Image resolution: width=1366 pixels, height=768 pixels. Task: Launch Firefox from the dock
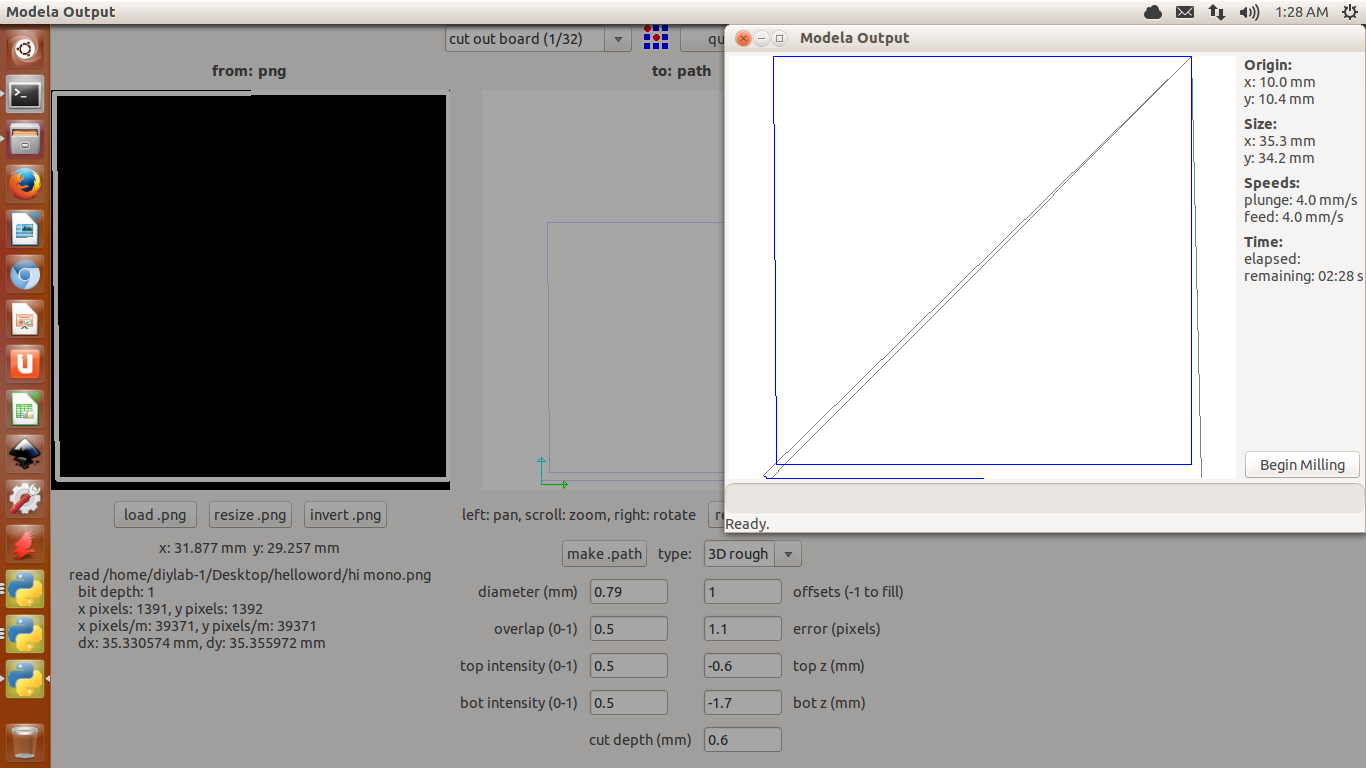click(x=25, y=186)
